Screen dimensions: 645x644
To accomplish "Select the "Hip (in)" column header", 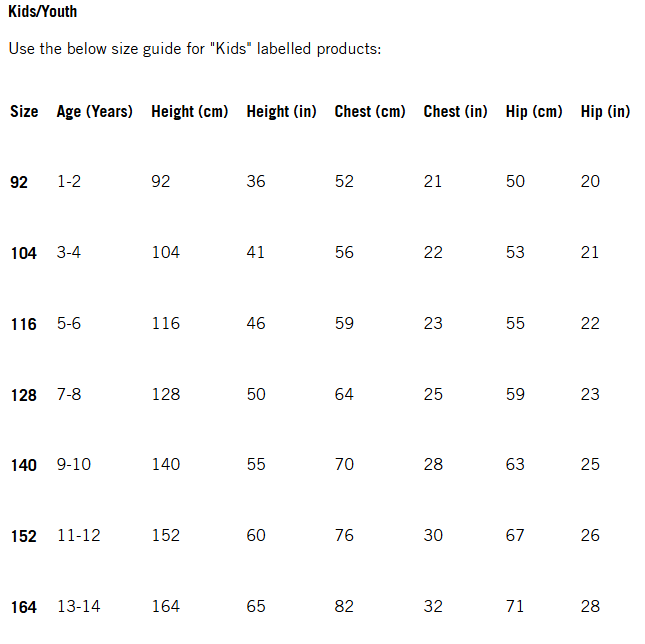I will click(605, 111).
